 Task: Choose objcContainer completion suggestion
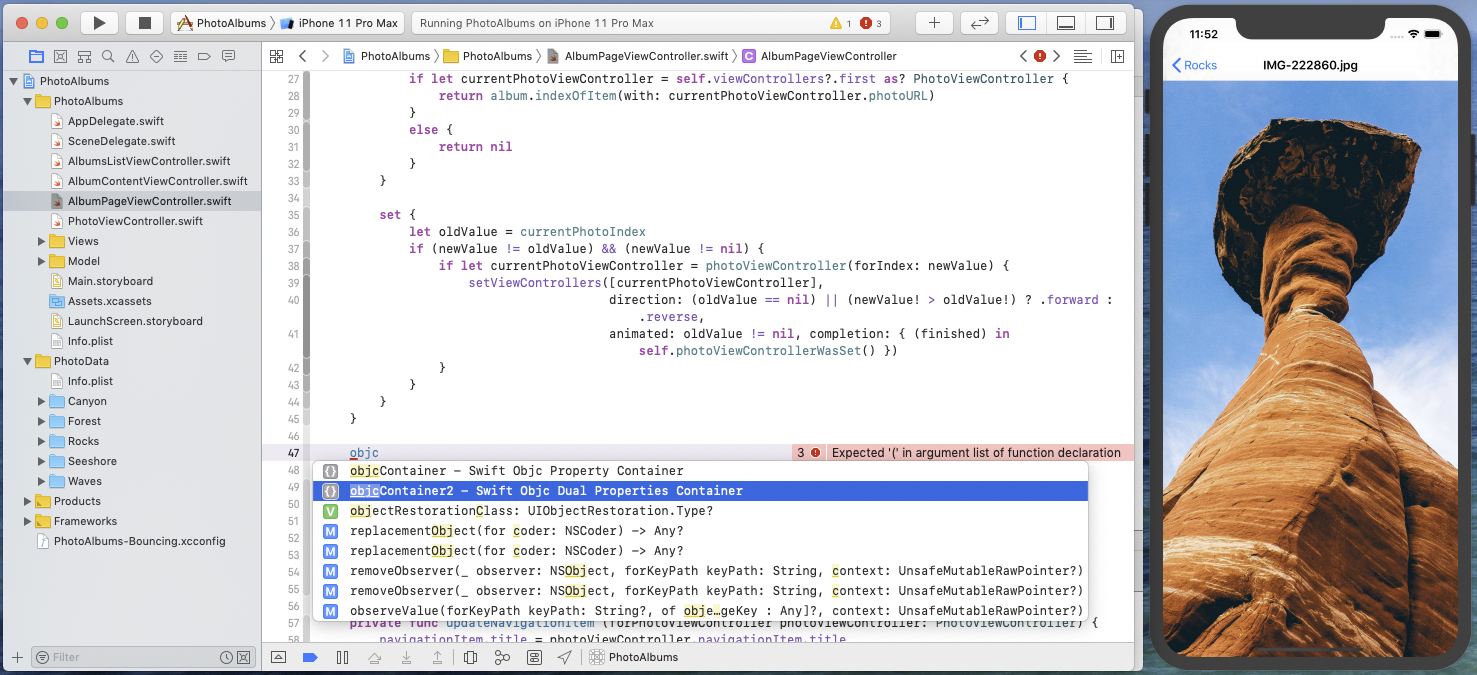700,471
